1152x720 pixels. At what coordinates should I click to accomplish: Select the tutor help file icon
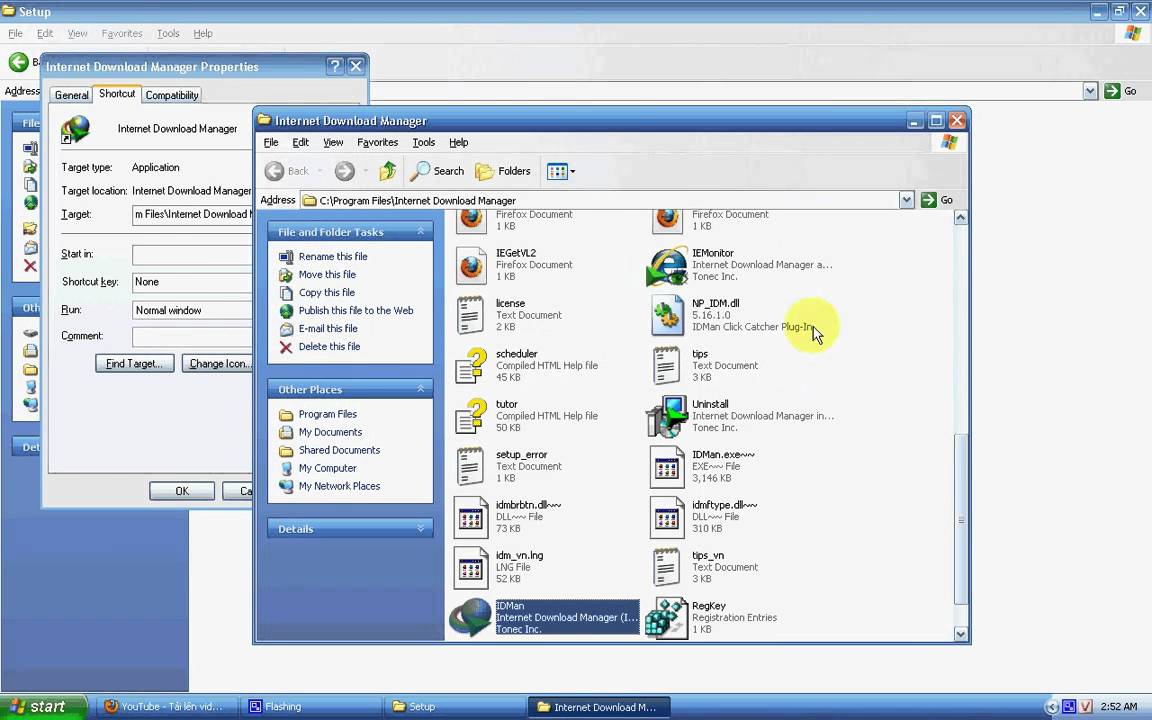(x=471, y=416)
